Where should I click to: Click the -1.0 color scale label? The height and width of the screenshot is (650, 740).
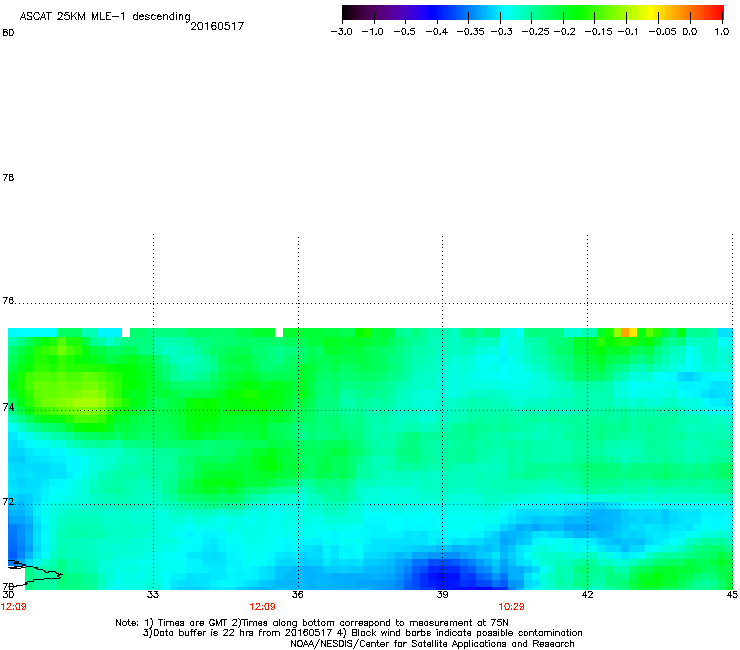tap(372, 32)
